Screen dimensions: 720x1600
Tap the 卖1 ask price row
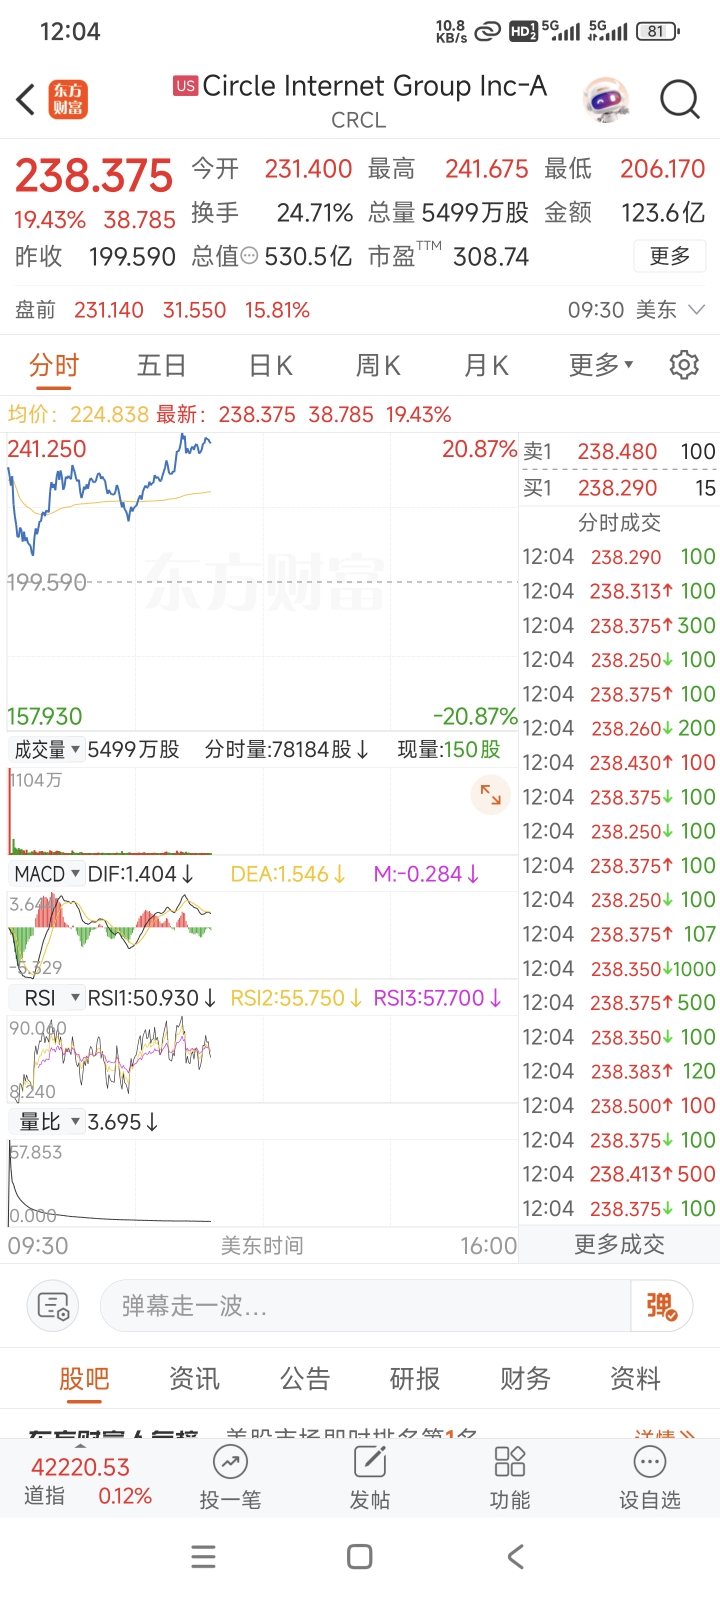coord(619,452)
